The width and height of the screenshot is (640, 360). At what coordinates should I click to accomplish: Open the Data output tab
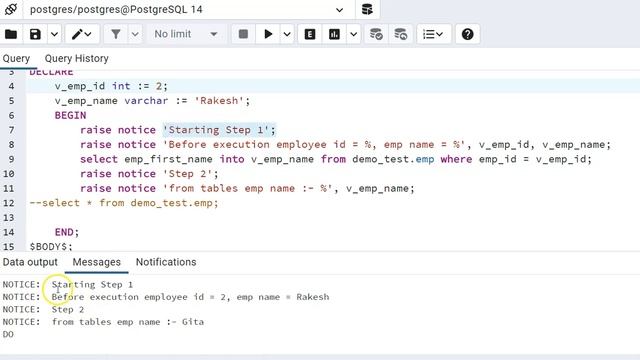[x=30, y=262]
